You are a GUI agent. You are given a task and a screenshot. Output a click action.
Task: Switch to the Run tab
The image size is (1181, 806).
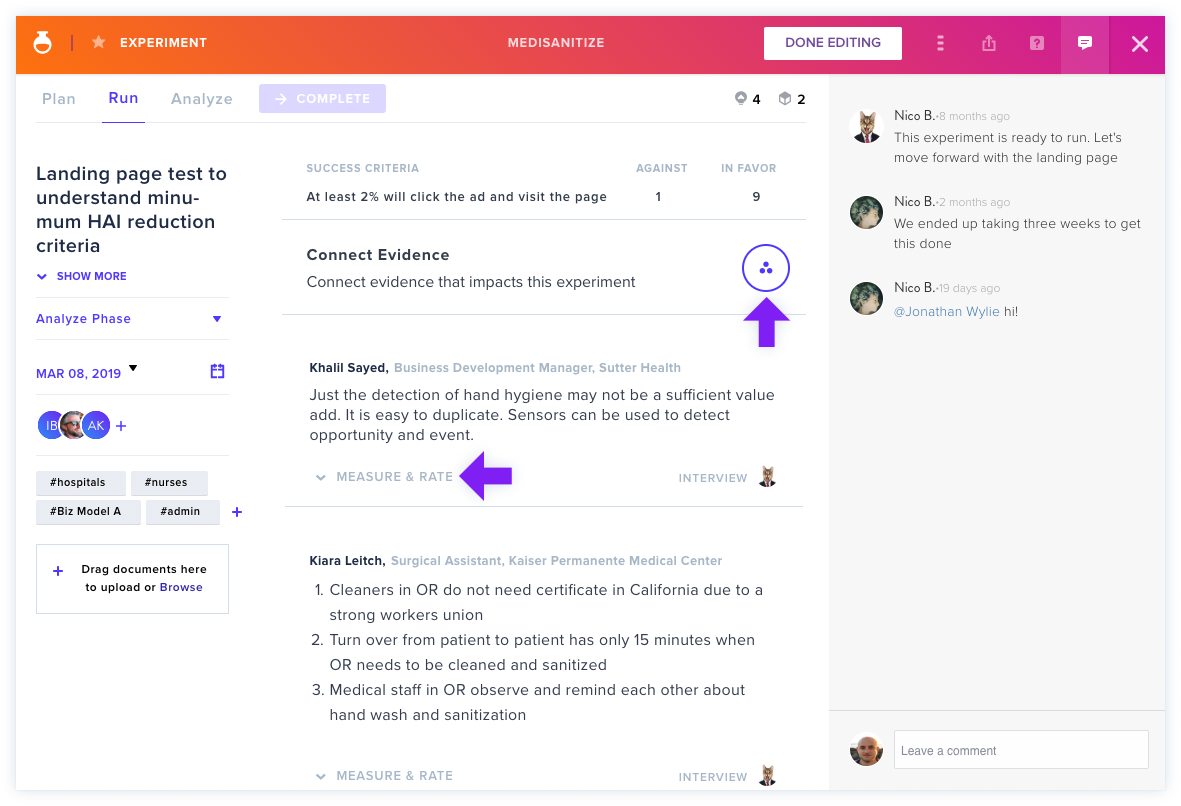click(124, 98)
